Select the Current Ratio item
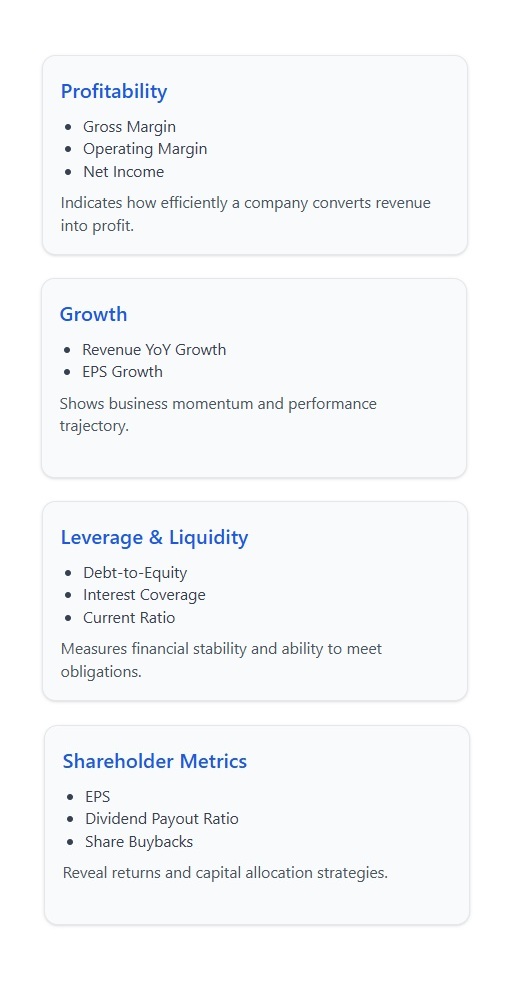516x986 pixels. [x=129, y=618]
